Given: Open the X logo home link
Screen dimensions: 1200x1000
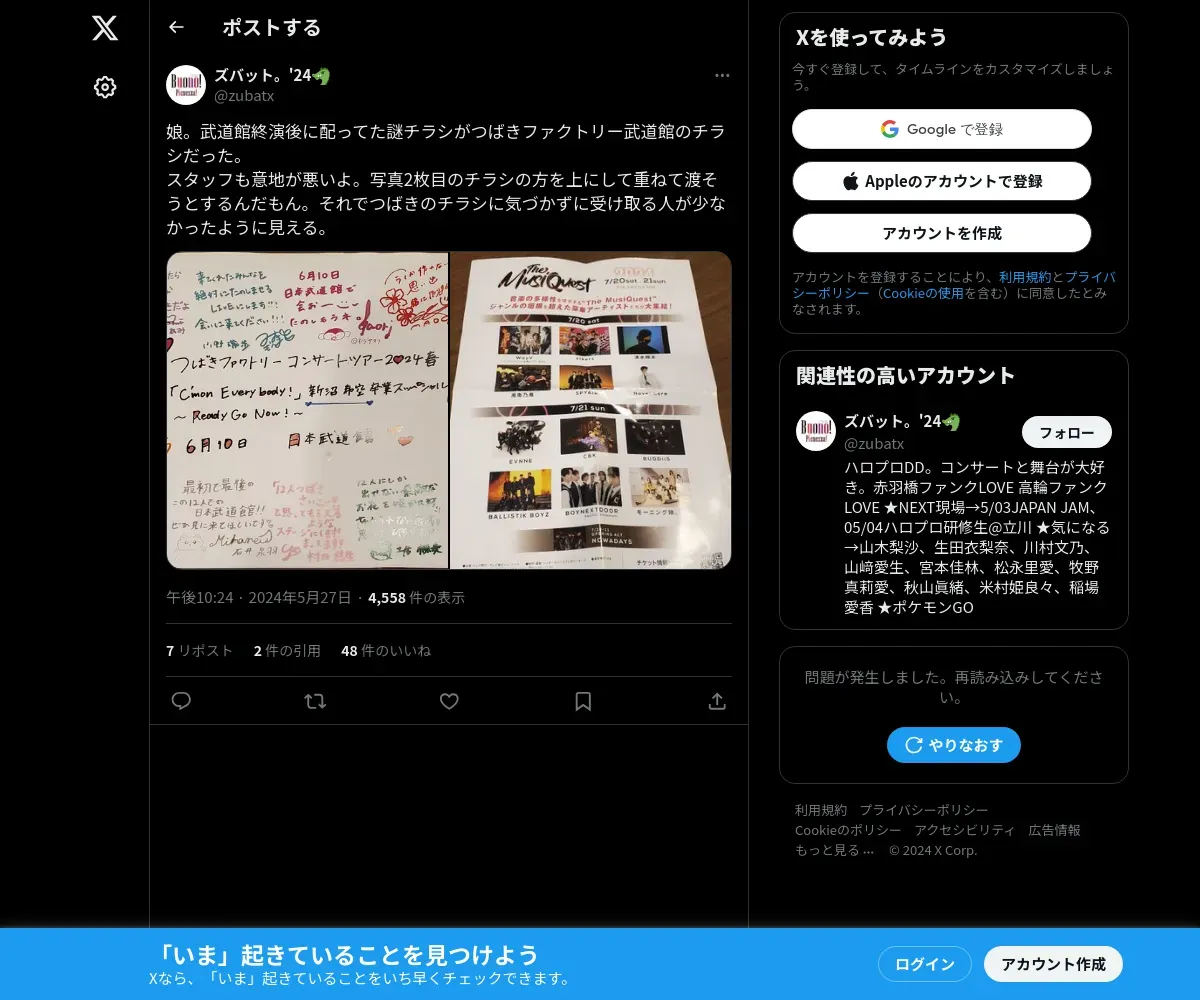Looking at the screenshot, I should pos(105,28).
